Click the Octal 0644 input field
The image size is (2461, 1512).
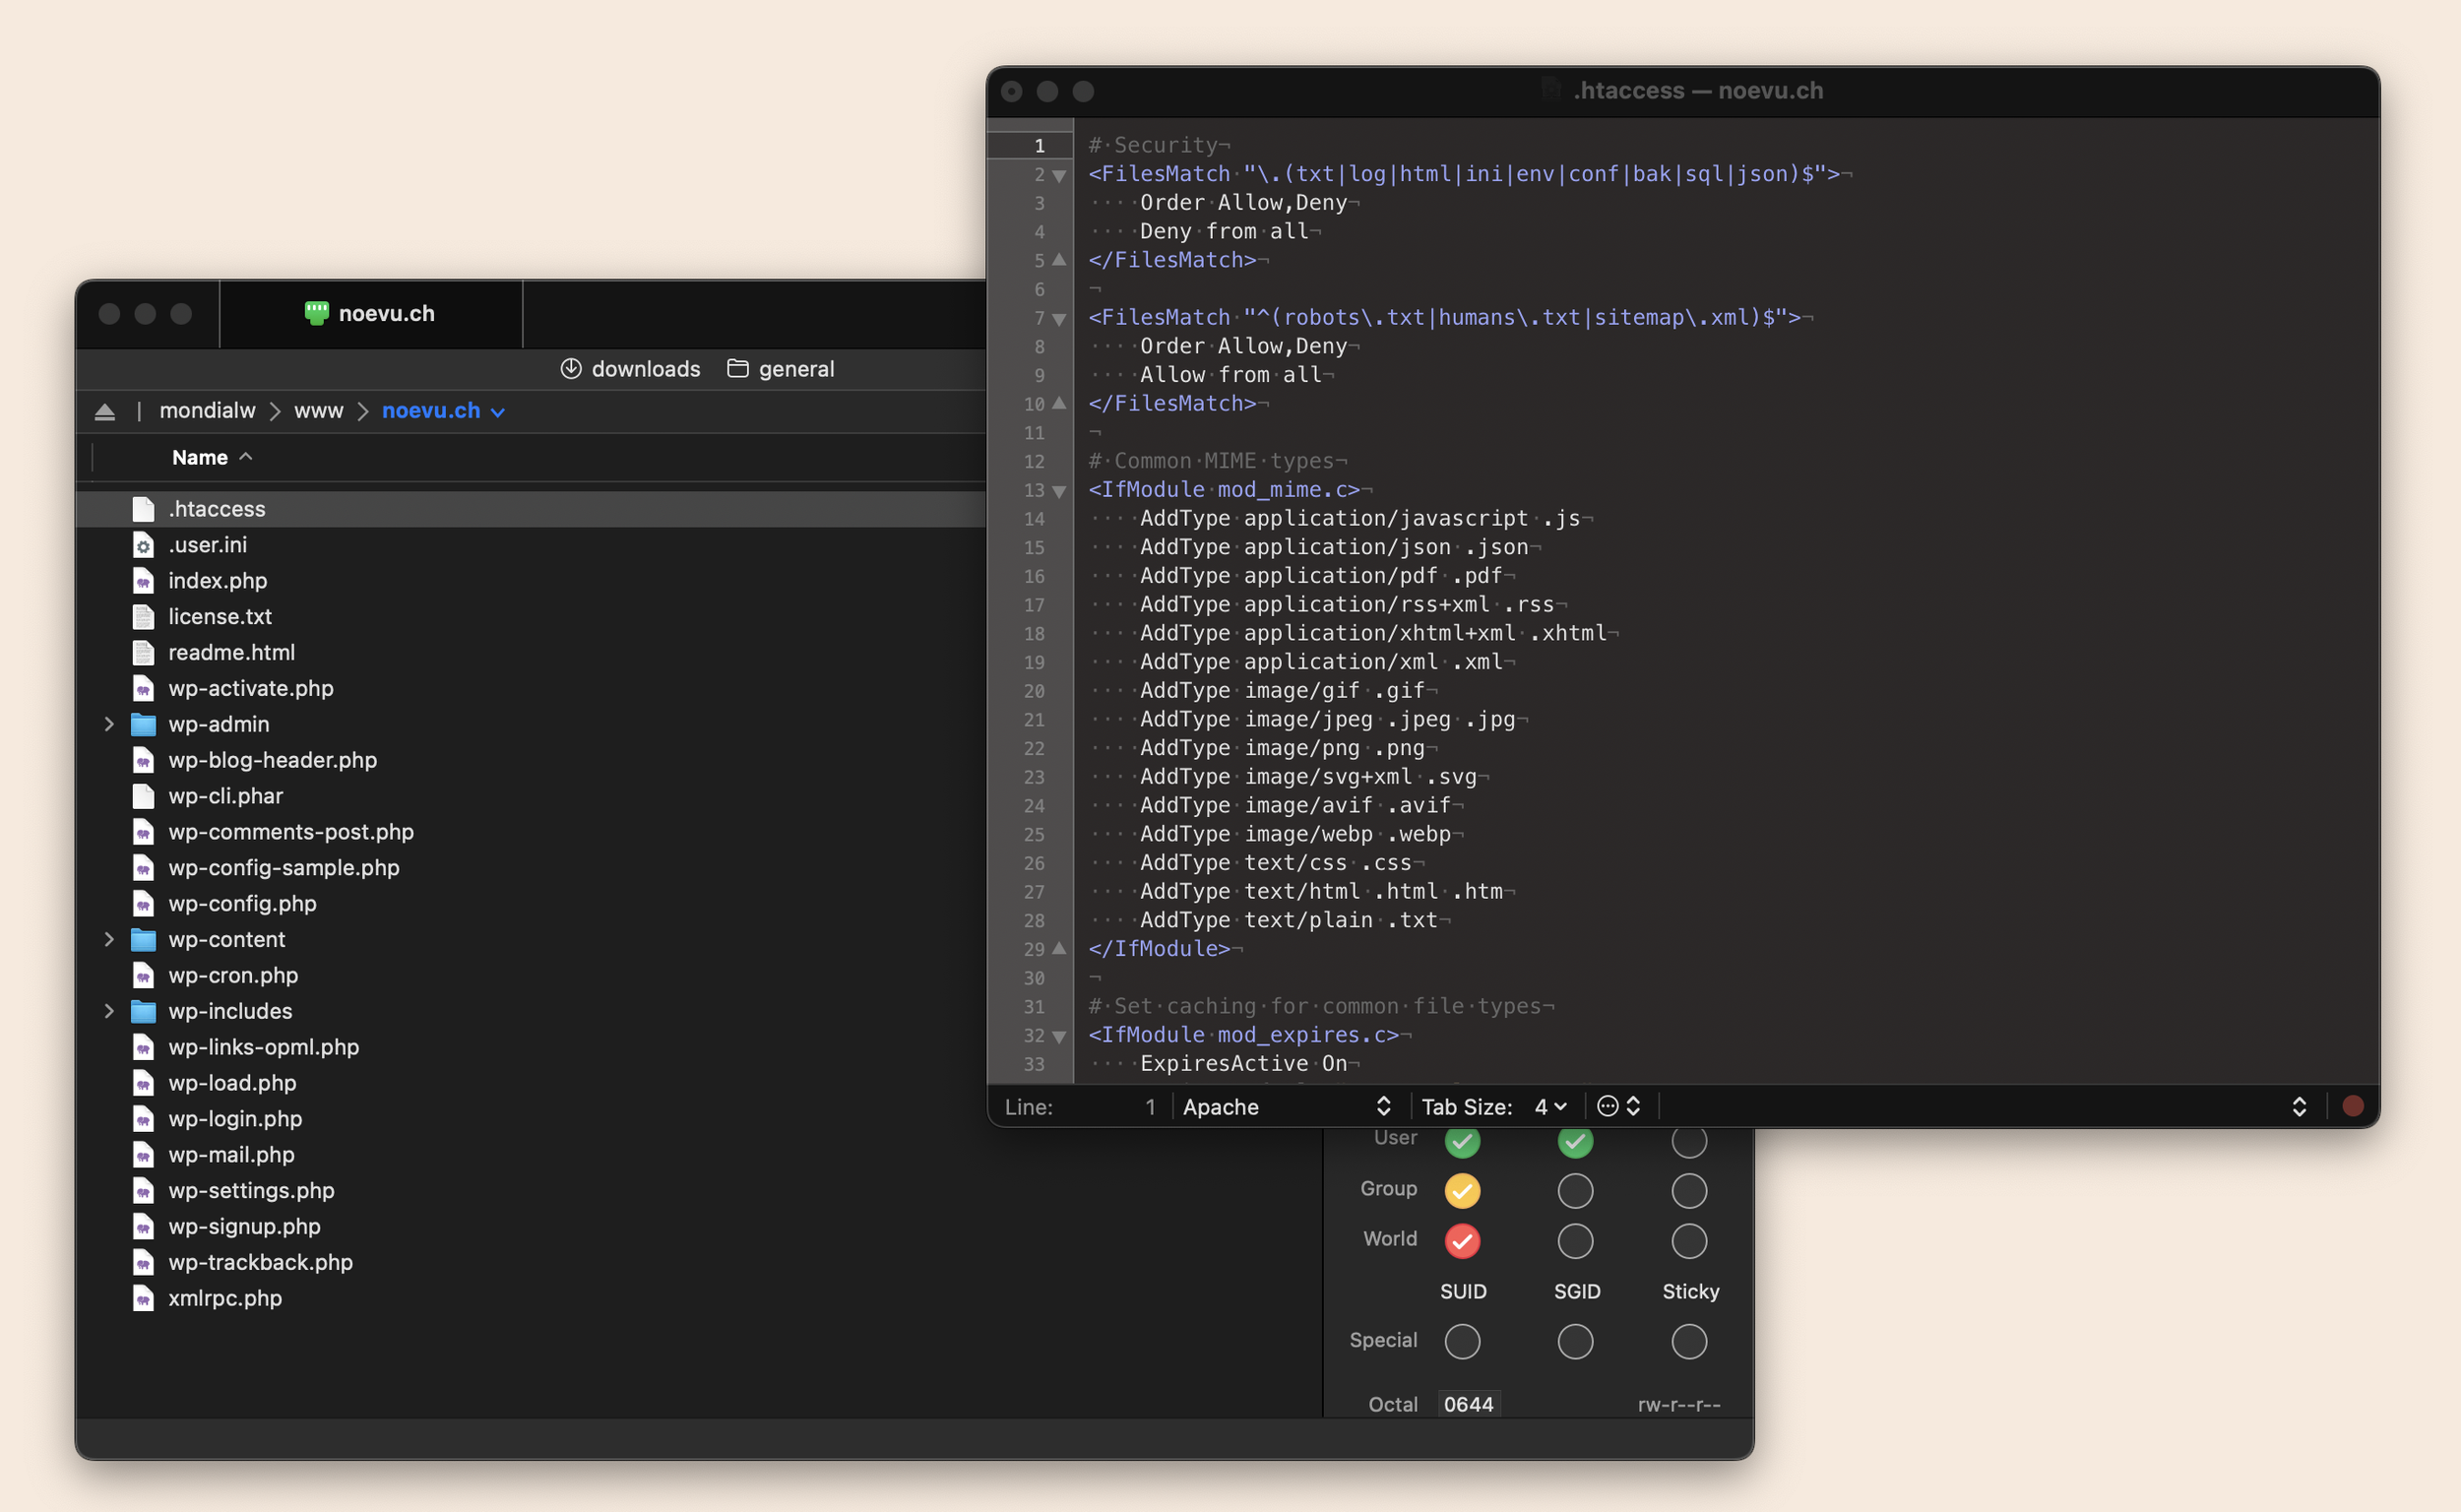(1469, 1404)
